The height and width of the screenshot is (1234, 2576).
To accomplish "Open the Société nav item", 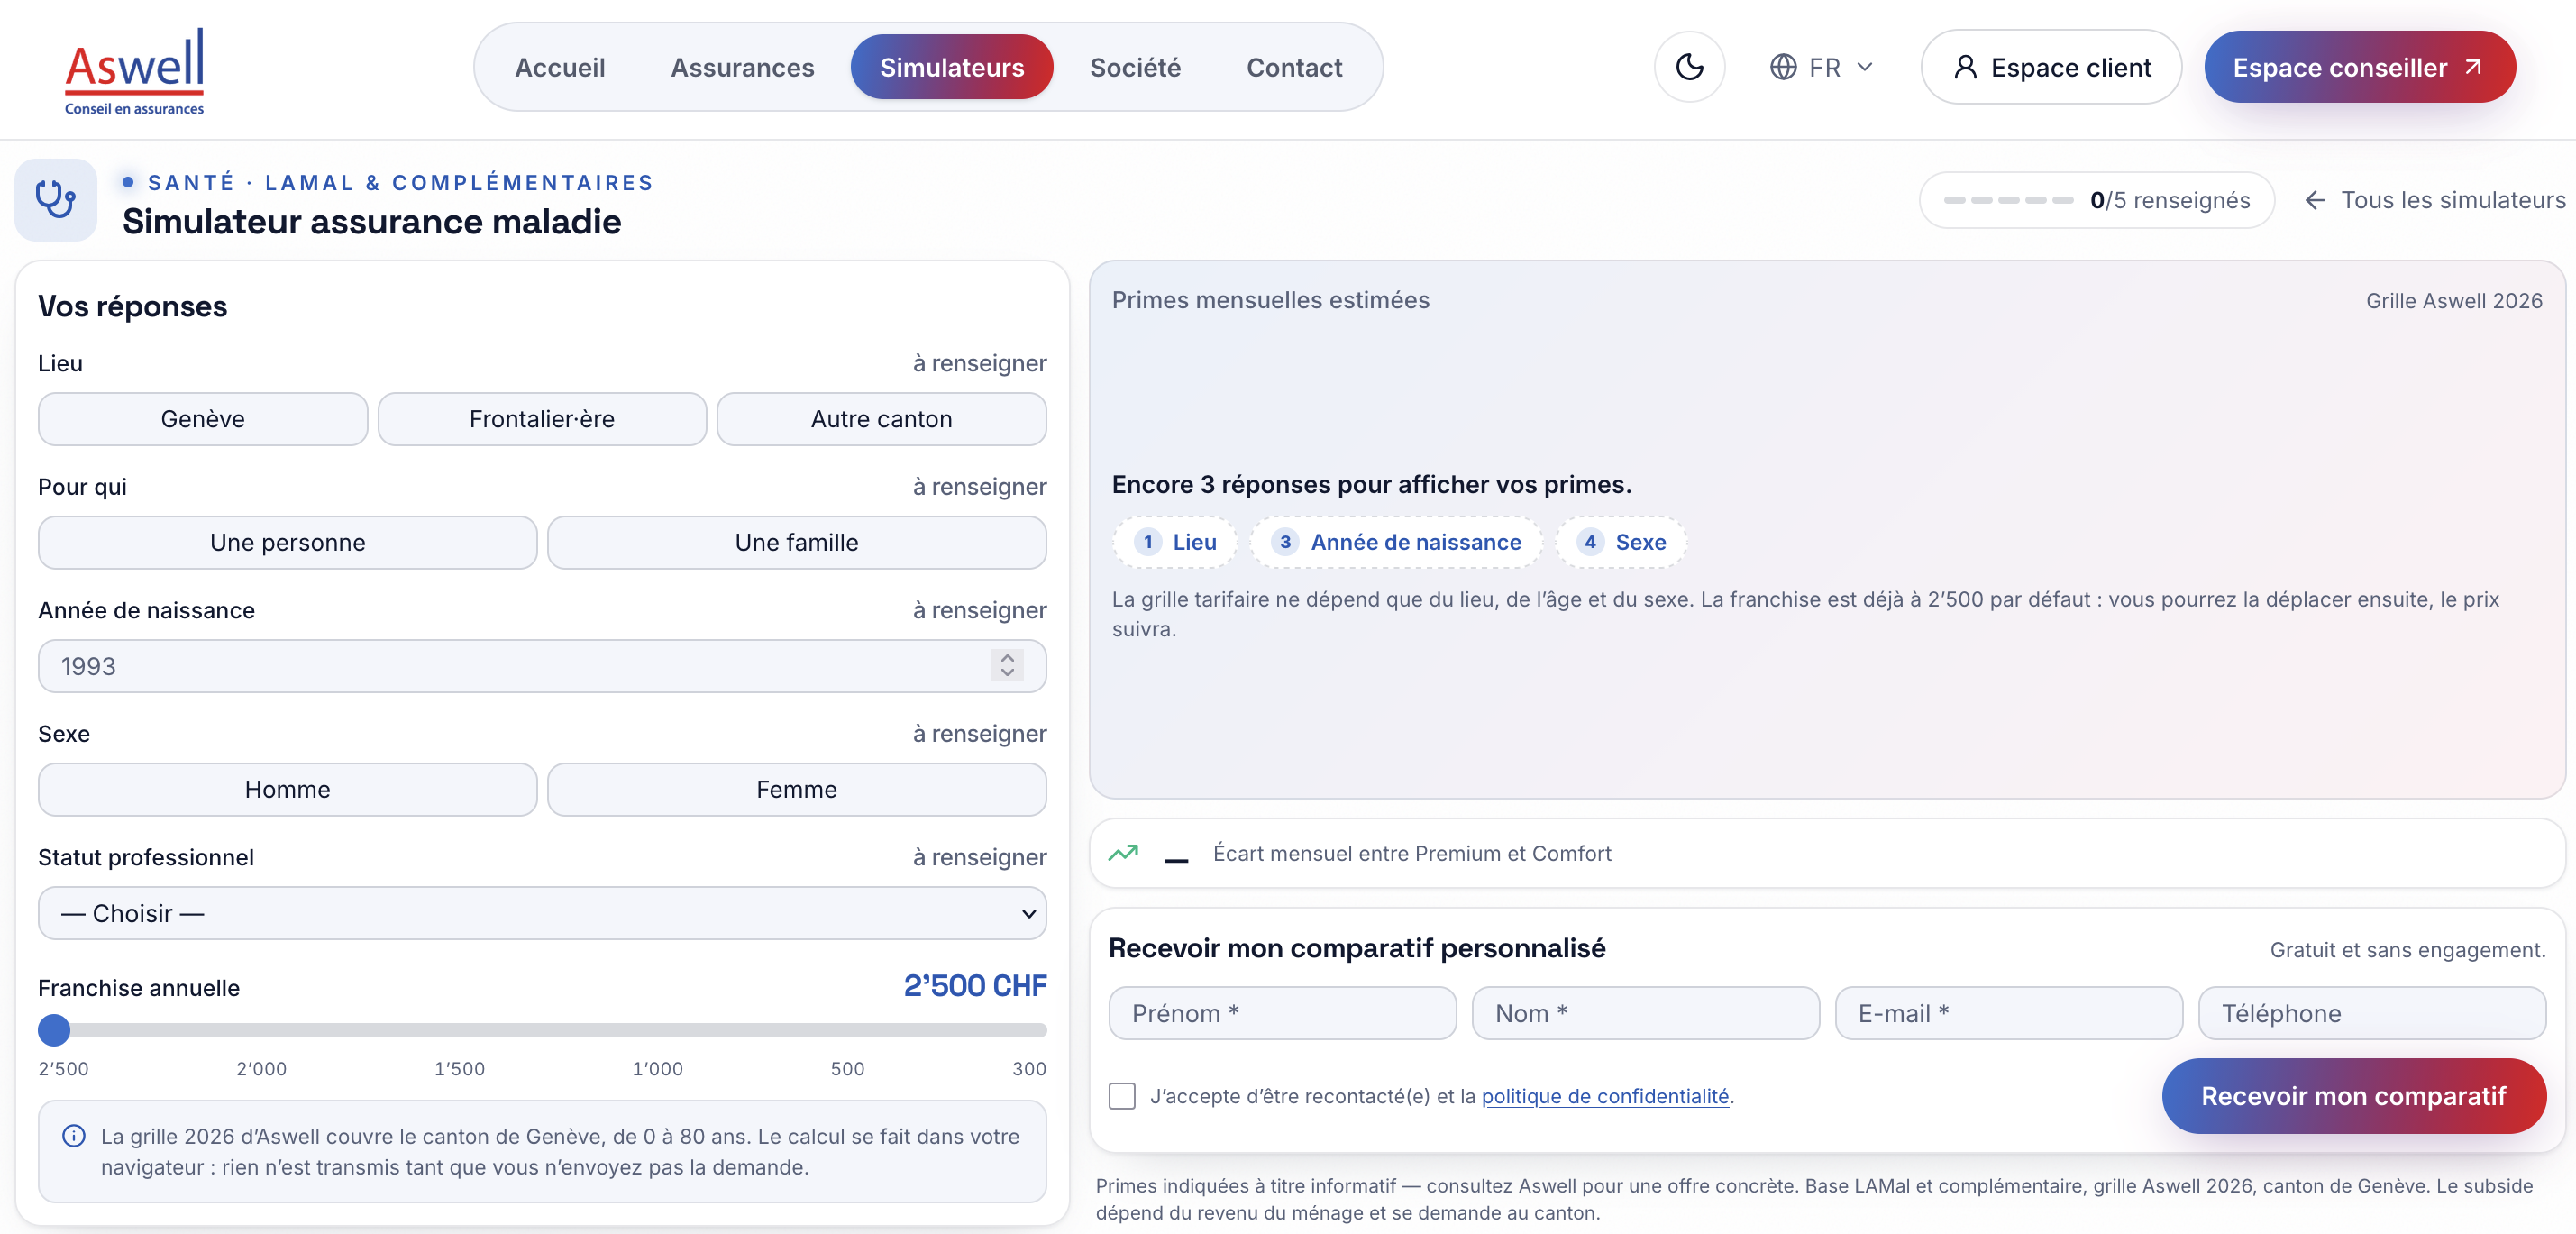I will pos(1135,67).
